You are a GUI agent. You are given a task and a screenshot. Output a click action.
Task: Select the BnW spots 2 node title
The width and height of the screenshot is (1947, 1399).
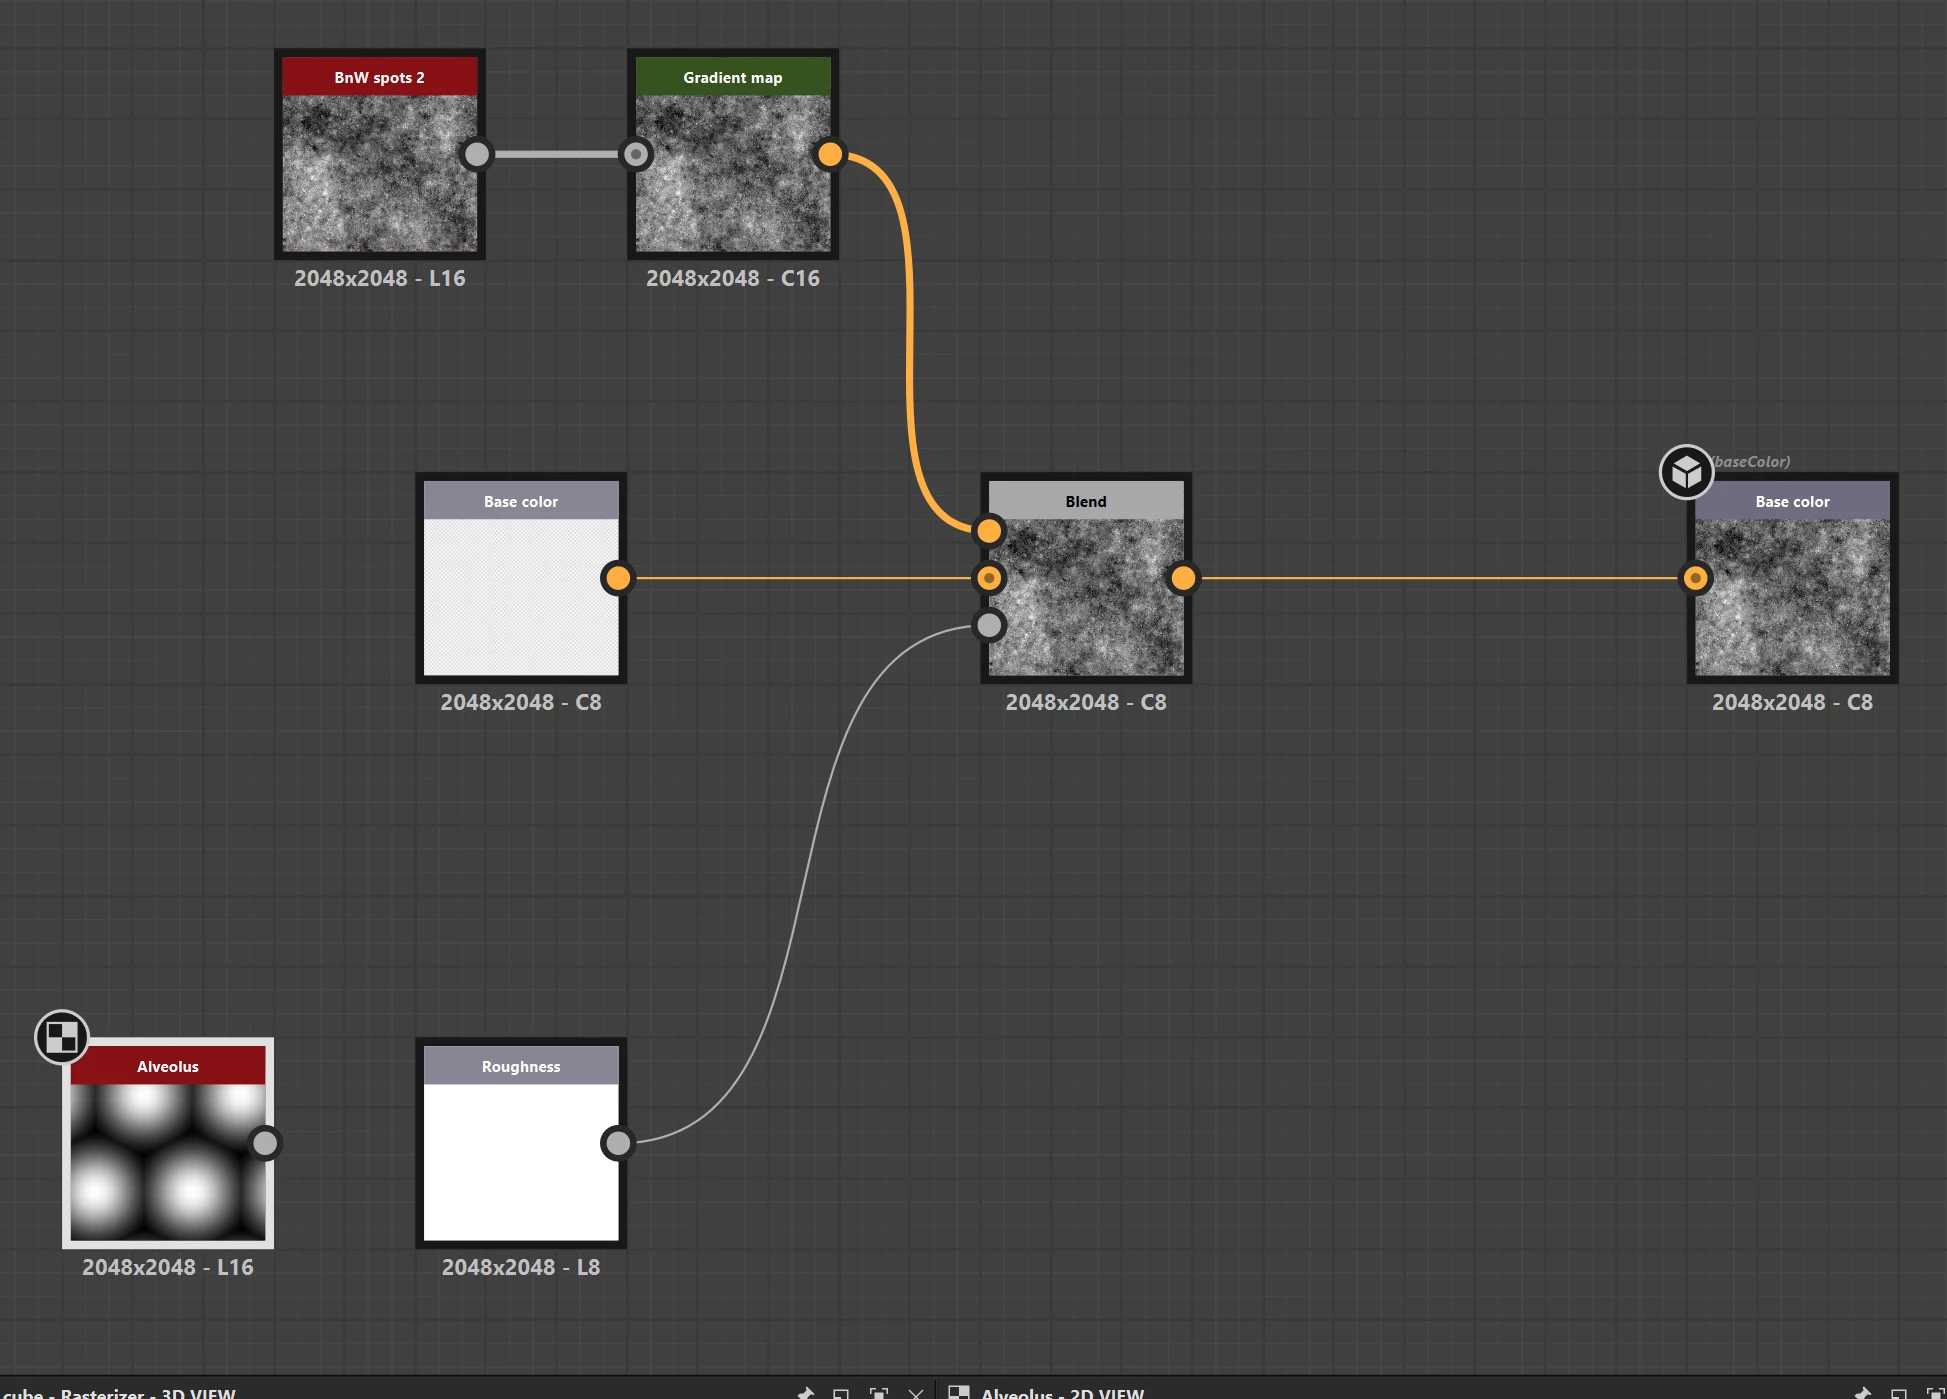click(x=379, y=77)
